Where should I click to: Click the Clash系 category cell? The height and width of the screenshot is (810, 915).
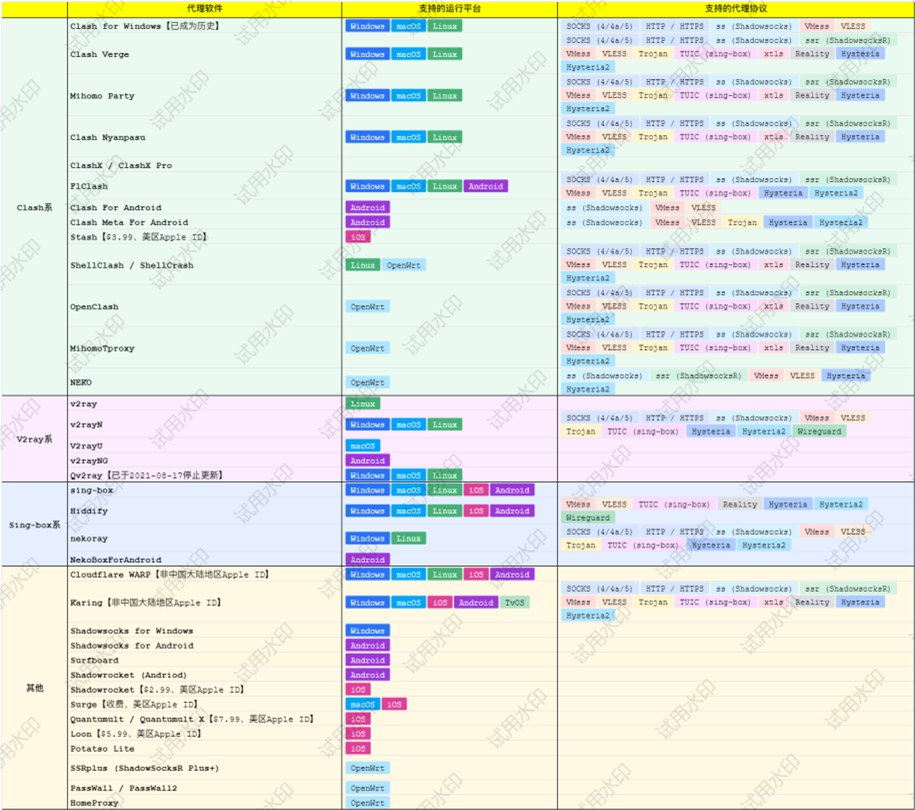click(34, 207)
